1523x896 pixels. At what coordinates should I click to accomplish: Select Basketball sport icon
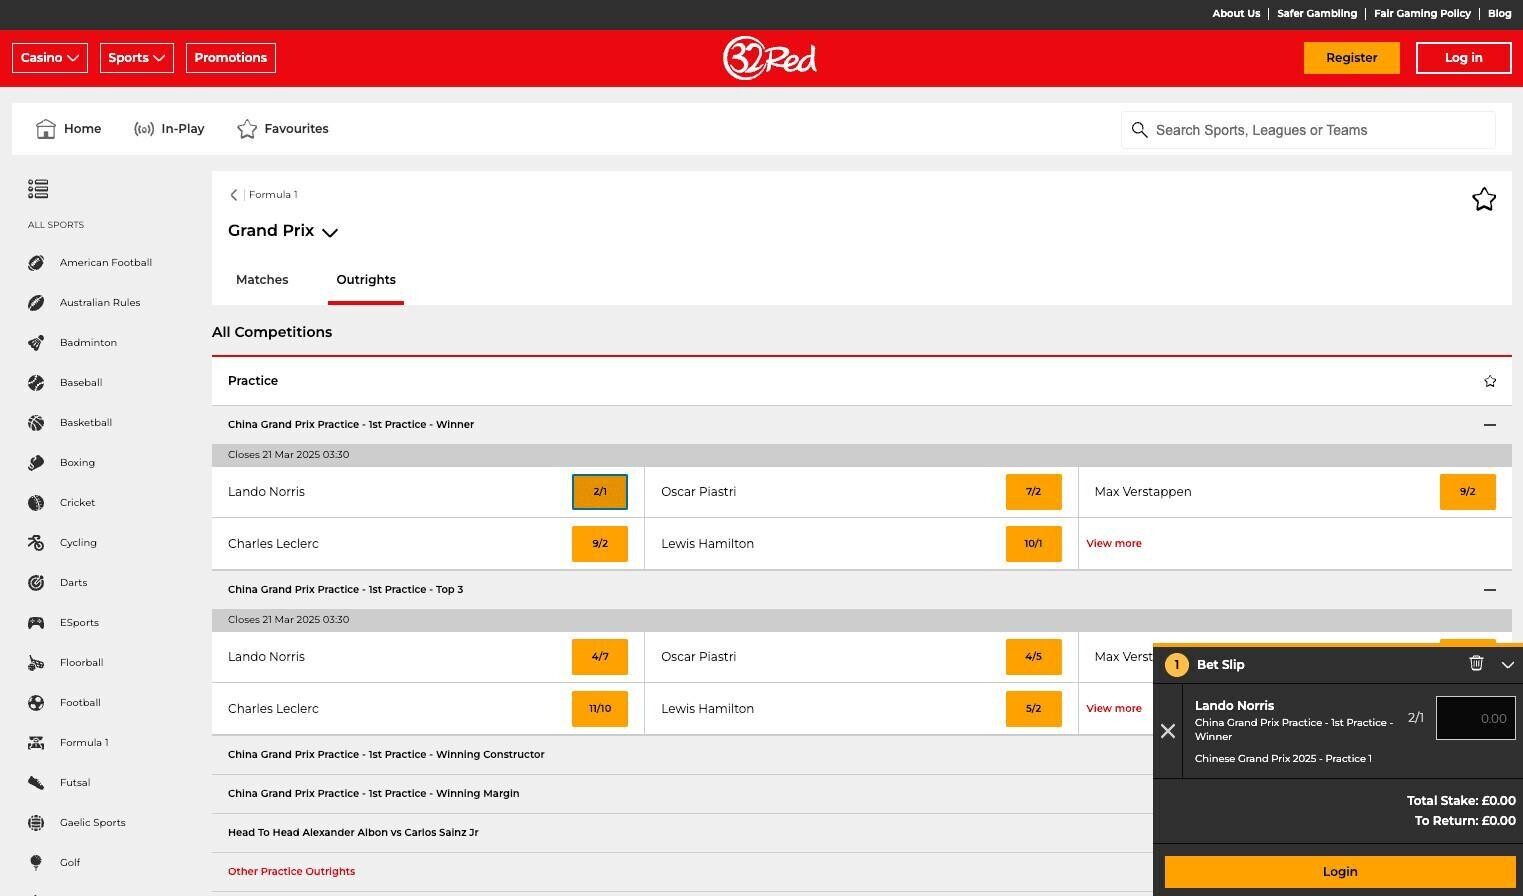tap(36, 423)
